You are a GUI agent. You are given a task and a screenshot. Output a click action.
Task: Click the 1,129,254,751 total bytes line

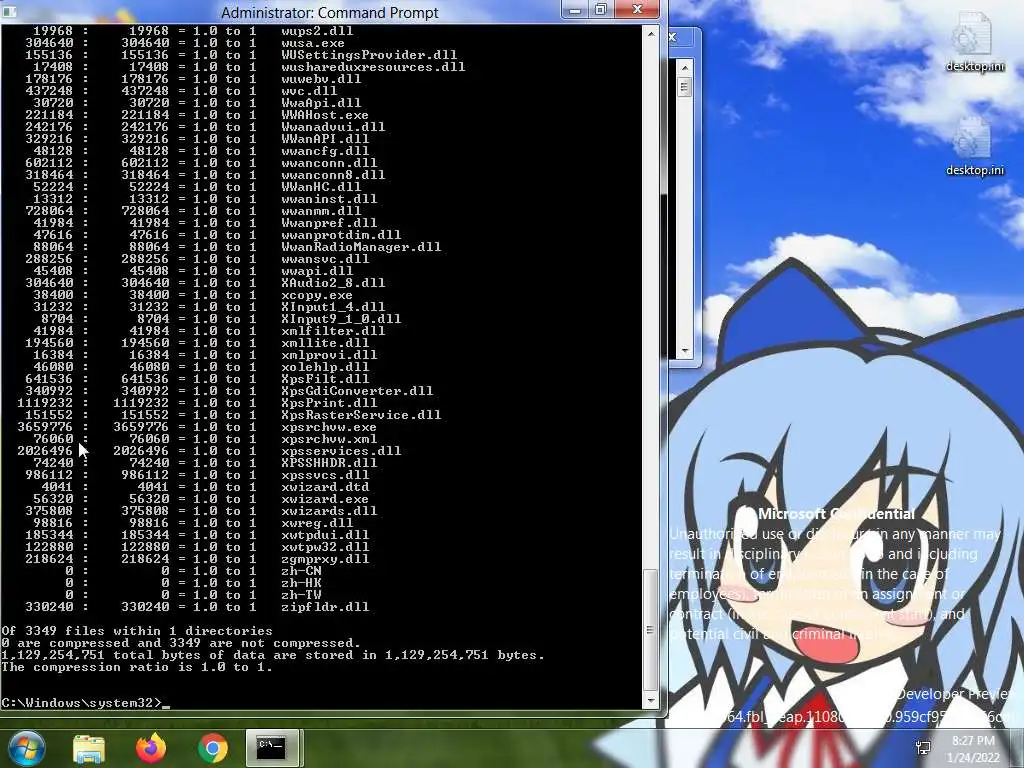coord(272,655)
